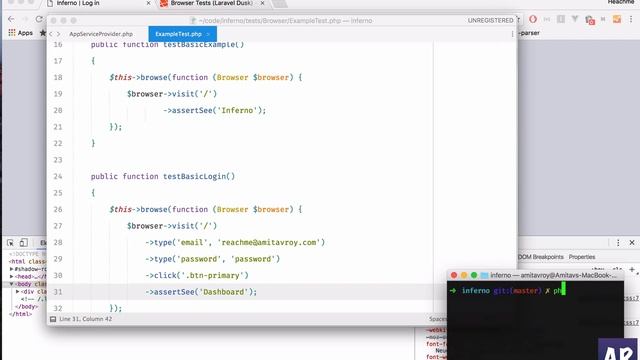
Task: Expand the div node under body
Action: pyautogui.click(x=18, y=291)
